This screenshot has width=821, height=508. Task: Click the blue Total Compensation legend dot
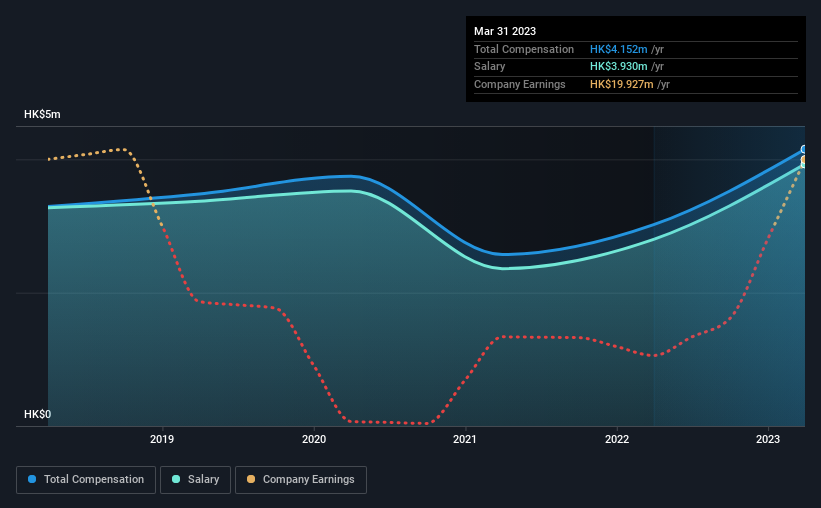pyautogui.click(x=32, y=479)
